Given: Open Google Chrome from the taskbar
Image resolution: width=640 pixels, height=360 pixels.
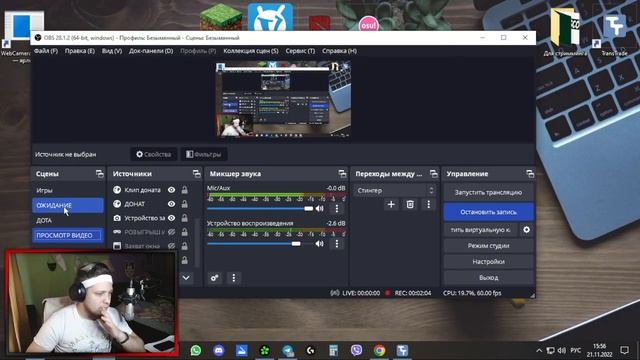Looking at the screenshot, I should tap(379, 350).
